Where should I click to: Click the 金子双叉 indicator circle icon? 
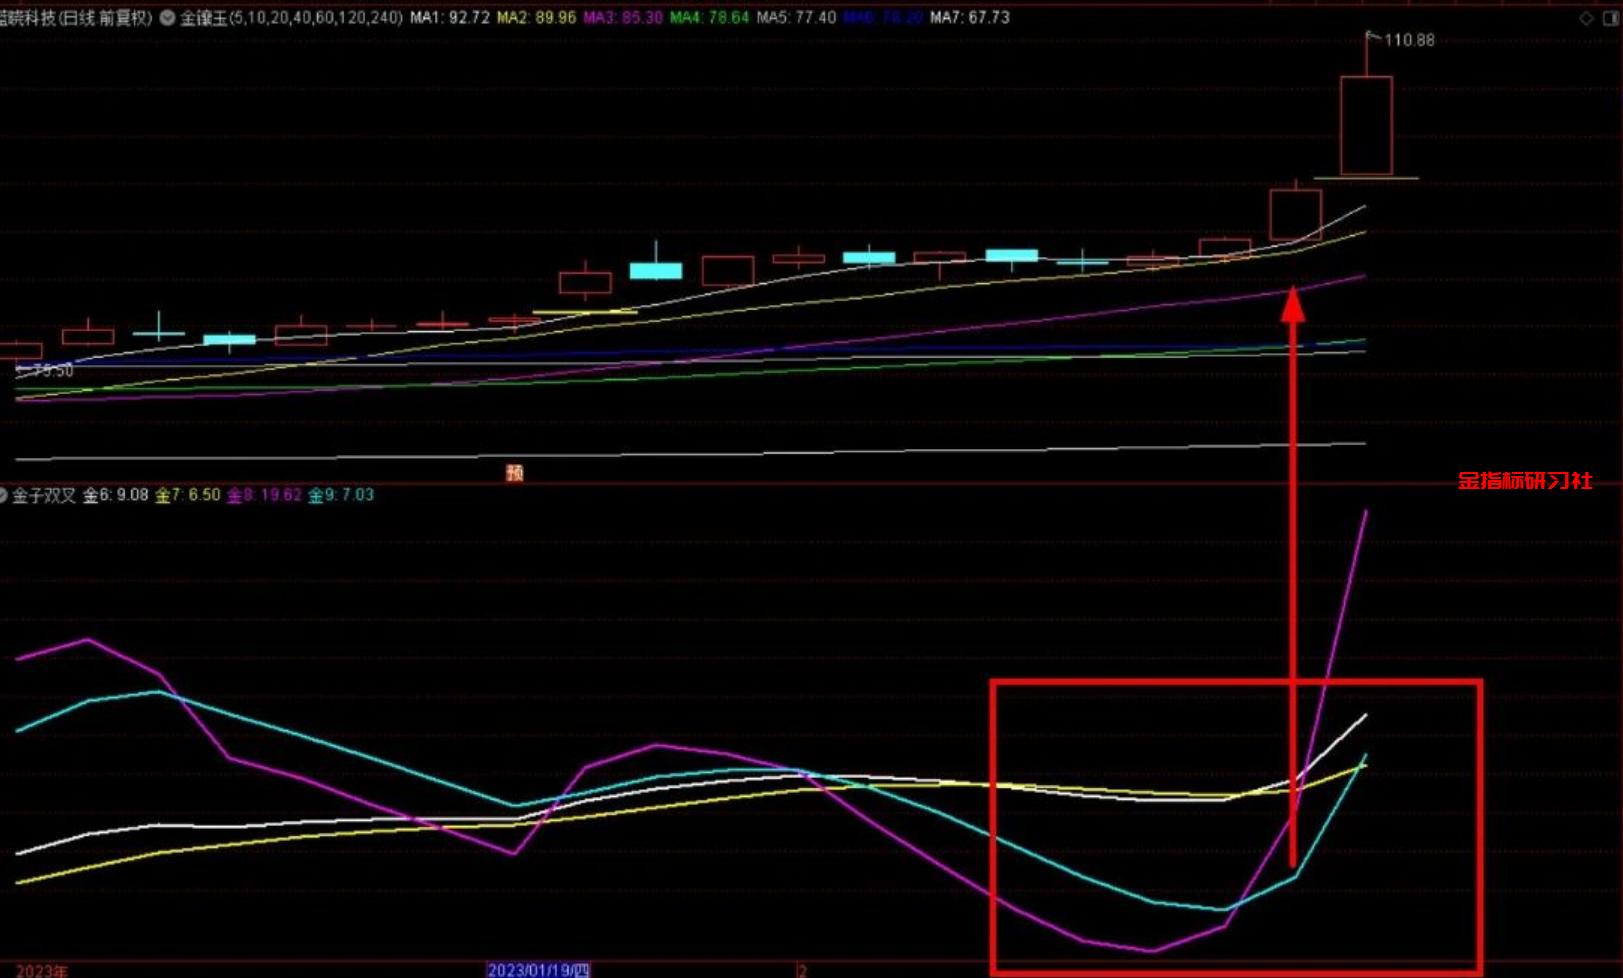(3, 495)
